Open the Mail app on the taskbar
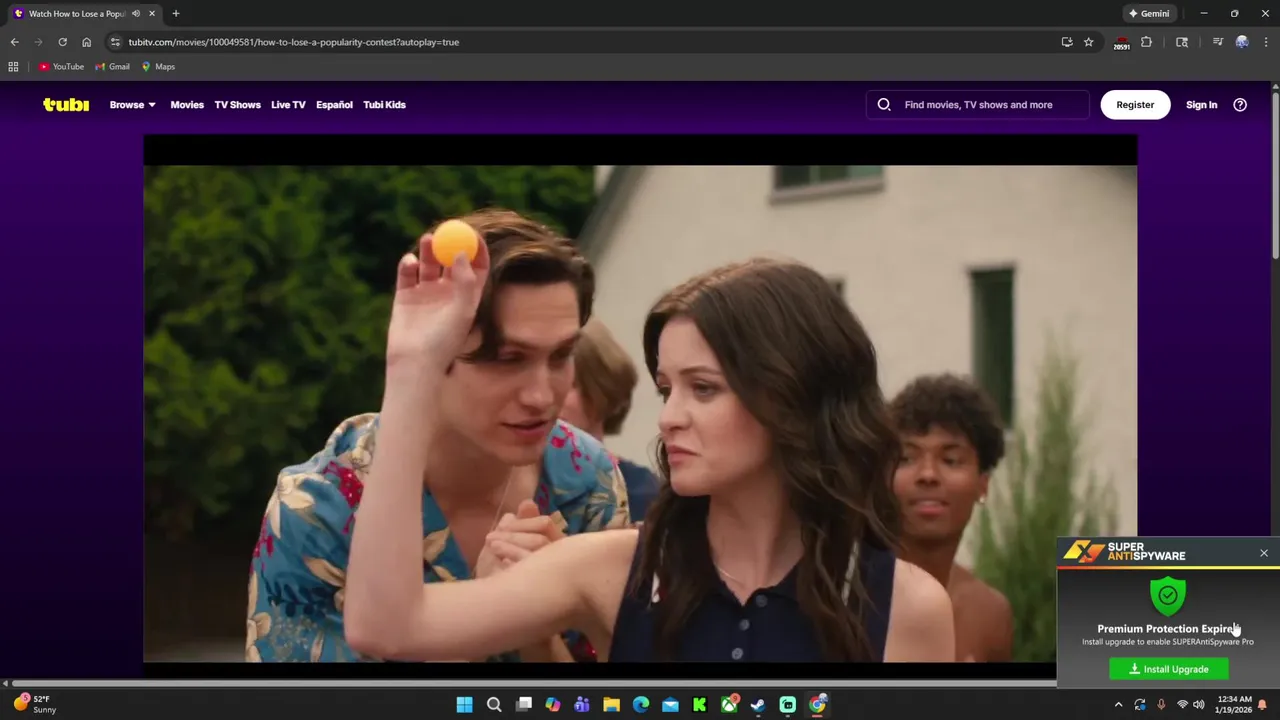Screen dimensions: 1280x720 click(670, 705)
